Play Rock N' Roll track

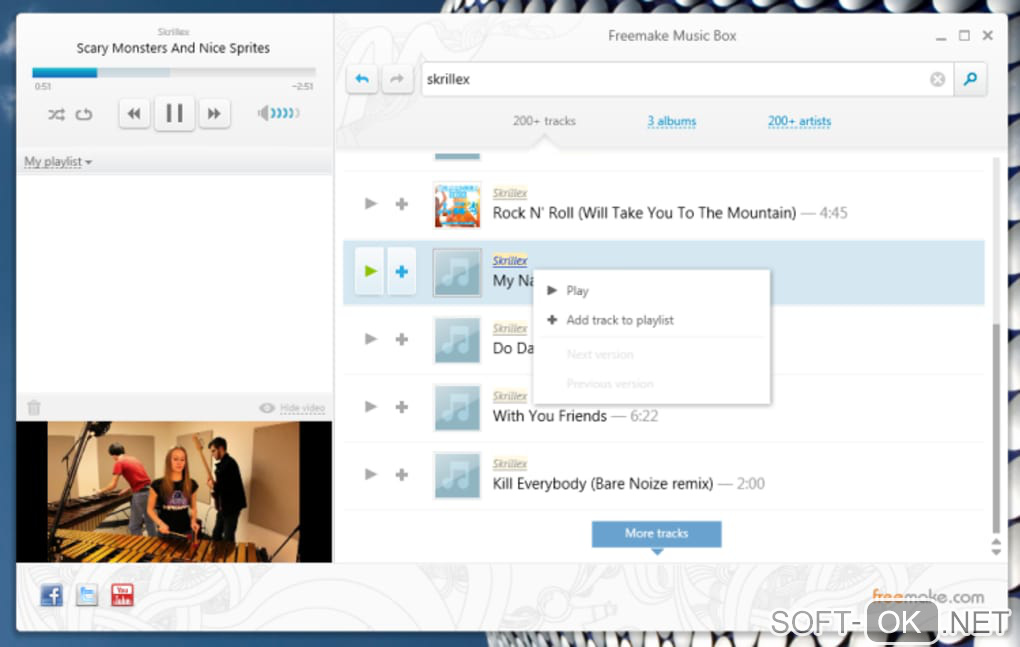[371, 204]
